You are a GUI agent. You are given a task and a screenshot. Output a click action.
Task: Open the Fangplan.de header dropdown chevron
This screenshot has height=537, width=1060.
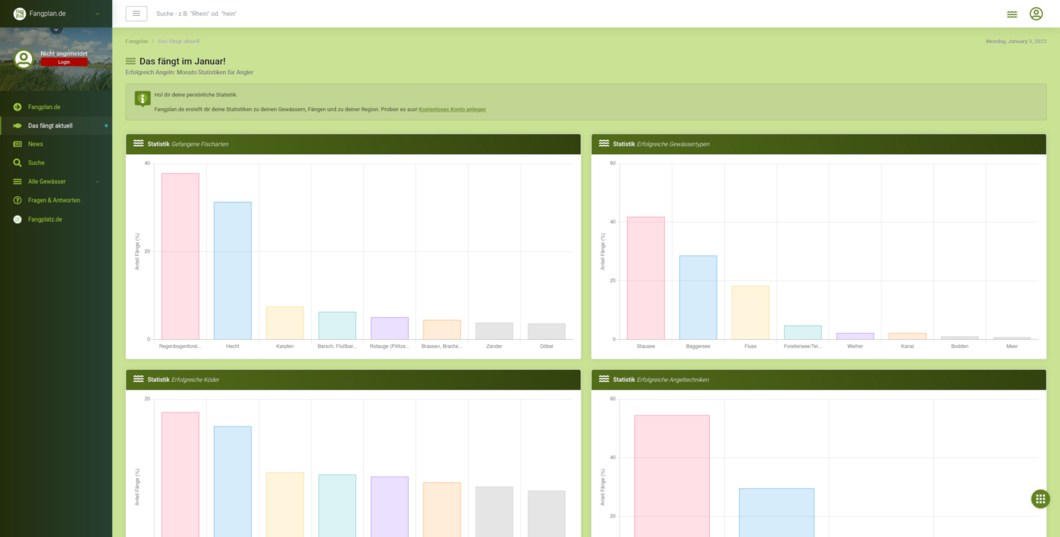pos(97,14)
